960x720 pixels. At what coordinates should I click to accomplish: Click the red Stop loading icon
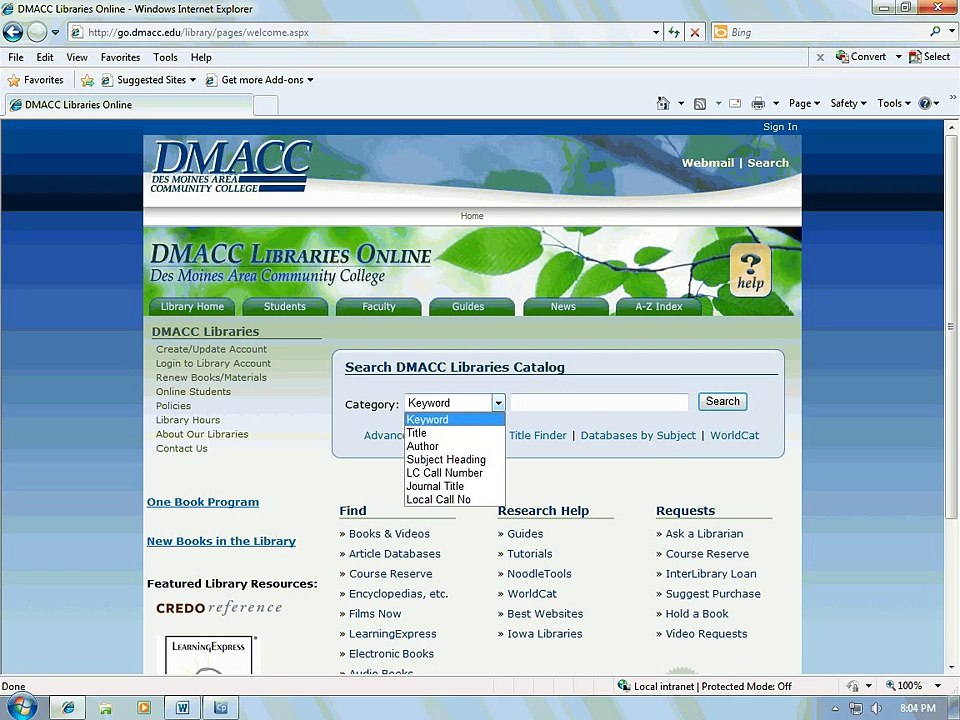click(x=695, y=32)
